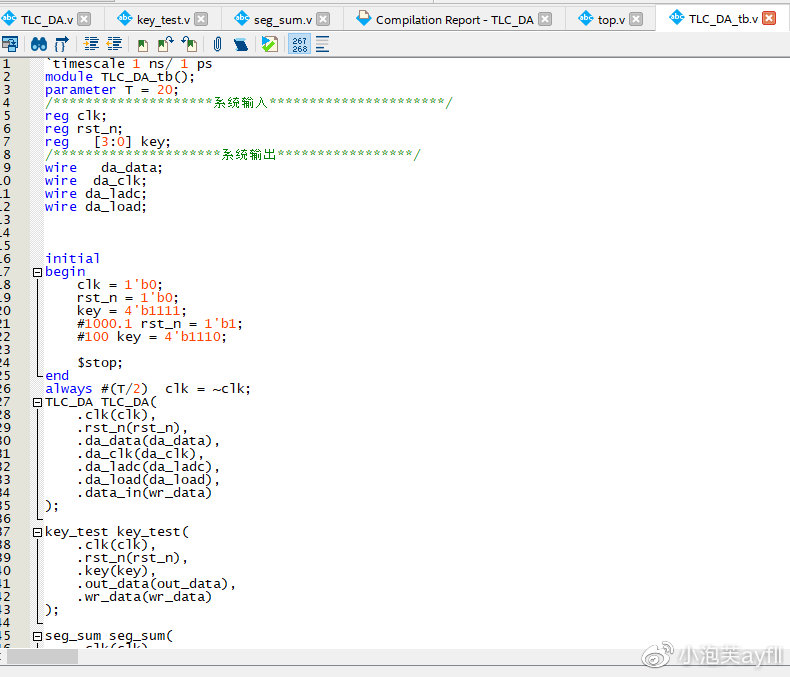Click the 'initial' keyword
This screenshot has width=790, height=677.
pyautogui.click(x=73, y=258)
